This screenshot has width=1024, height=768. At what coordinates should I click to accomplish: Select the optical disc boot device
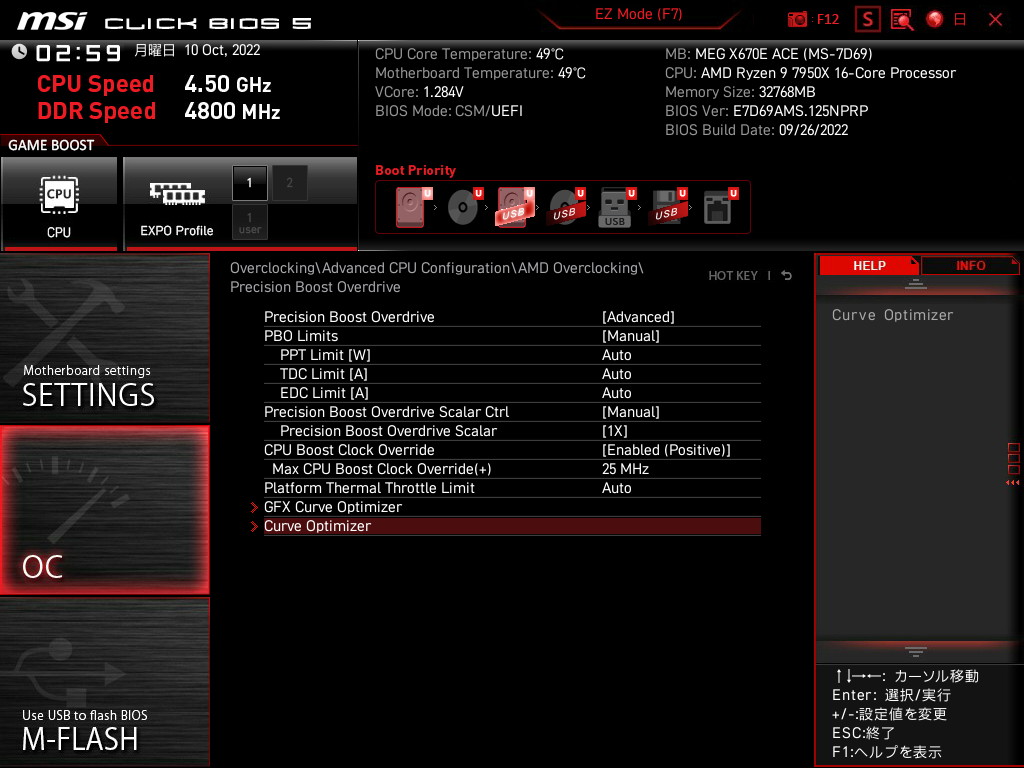pyautogui.click(x=464, y=207)
